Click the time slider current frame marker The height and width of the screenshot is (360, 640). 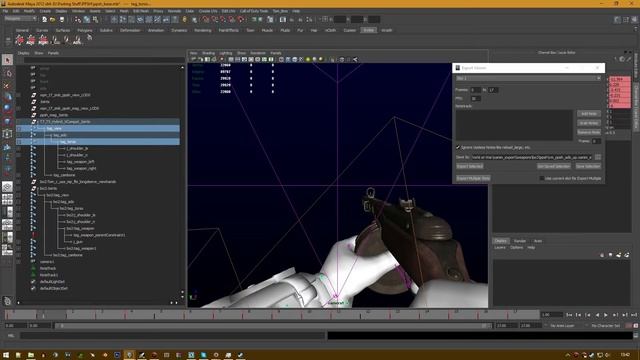pos(43,315)
